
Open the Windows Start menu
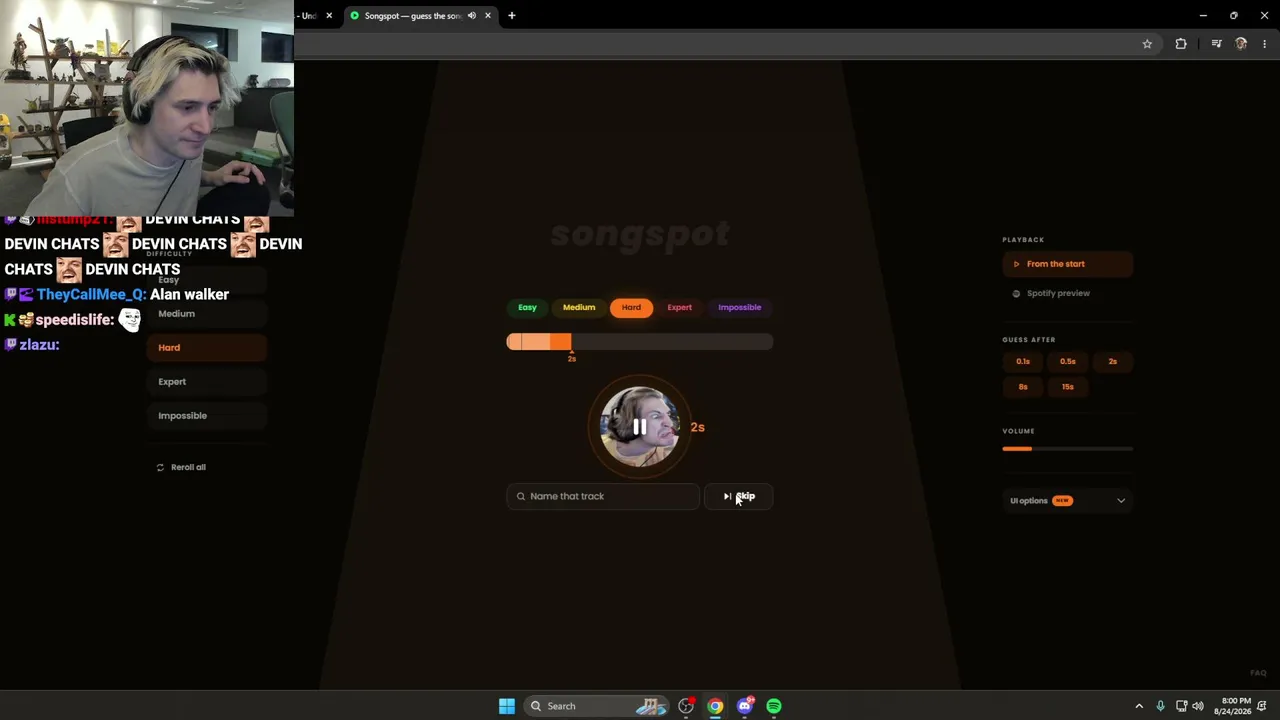tap(507, 706)
